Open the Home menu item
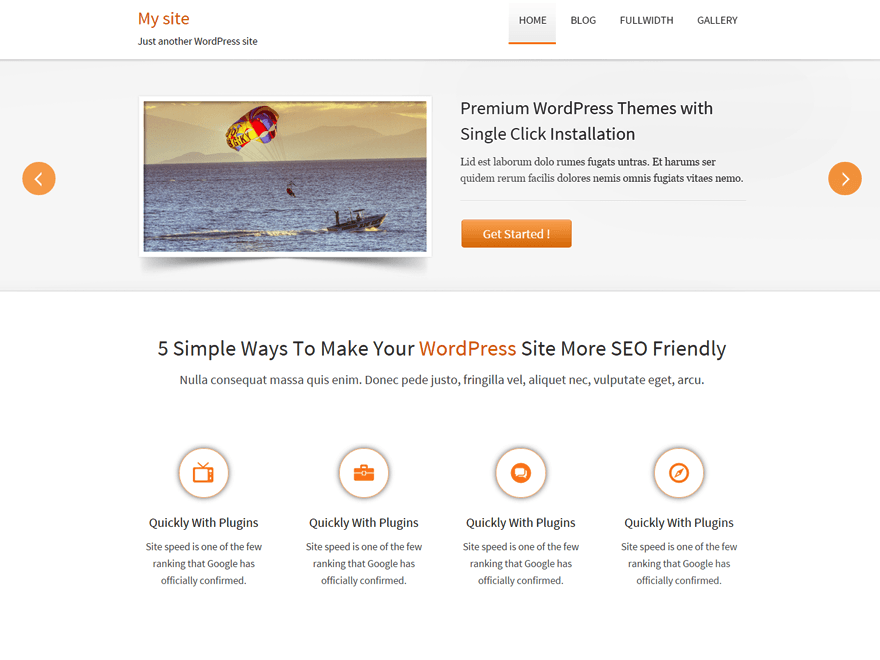880x660 pixels. coord(532,22)
